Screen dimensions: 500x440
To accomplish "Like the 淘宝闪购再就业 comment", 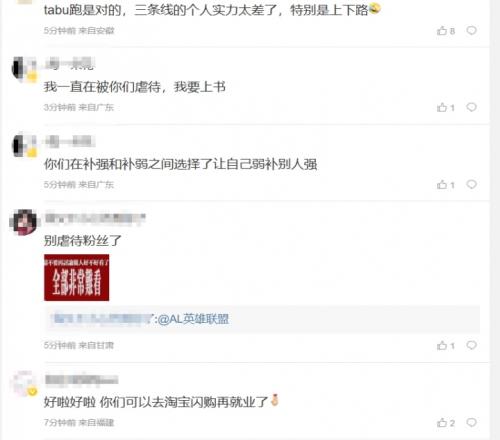I will (446, 423).
